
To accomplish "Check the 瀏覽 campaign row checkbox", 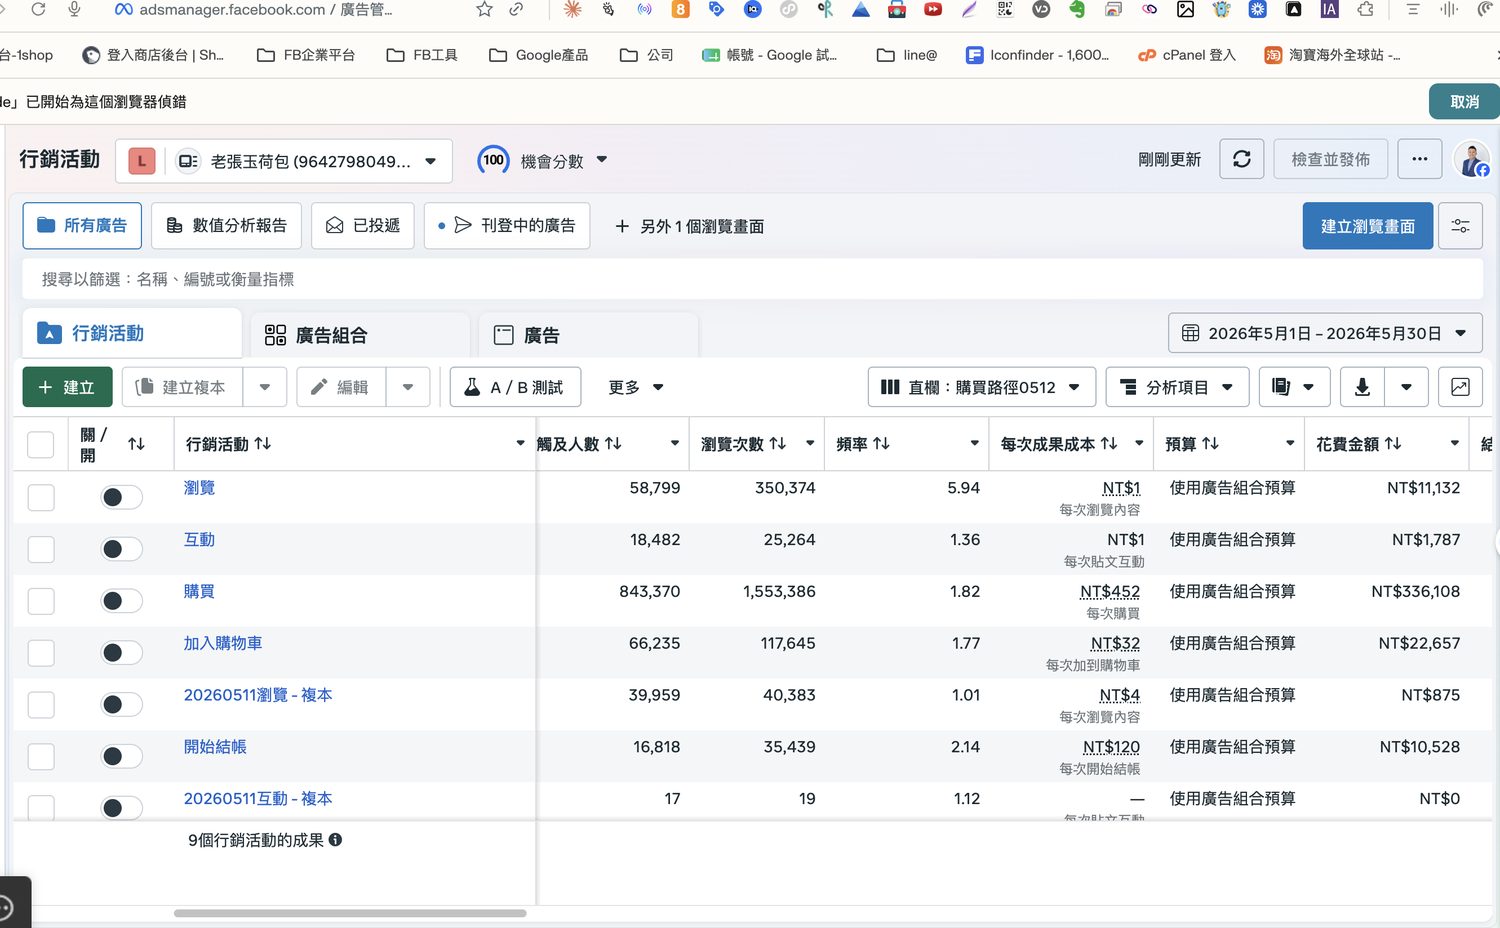I will (41, 497).
